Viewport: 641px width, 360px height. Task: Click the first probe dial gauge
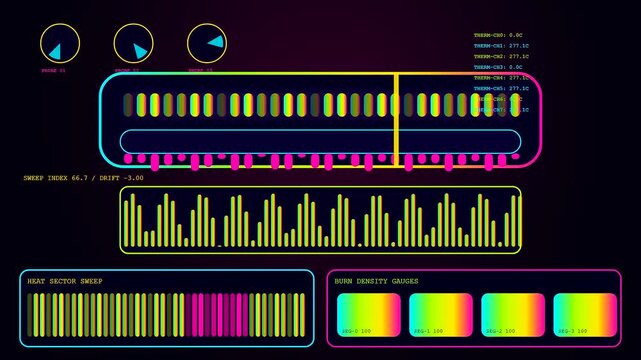(x=60, y=43)
